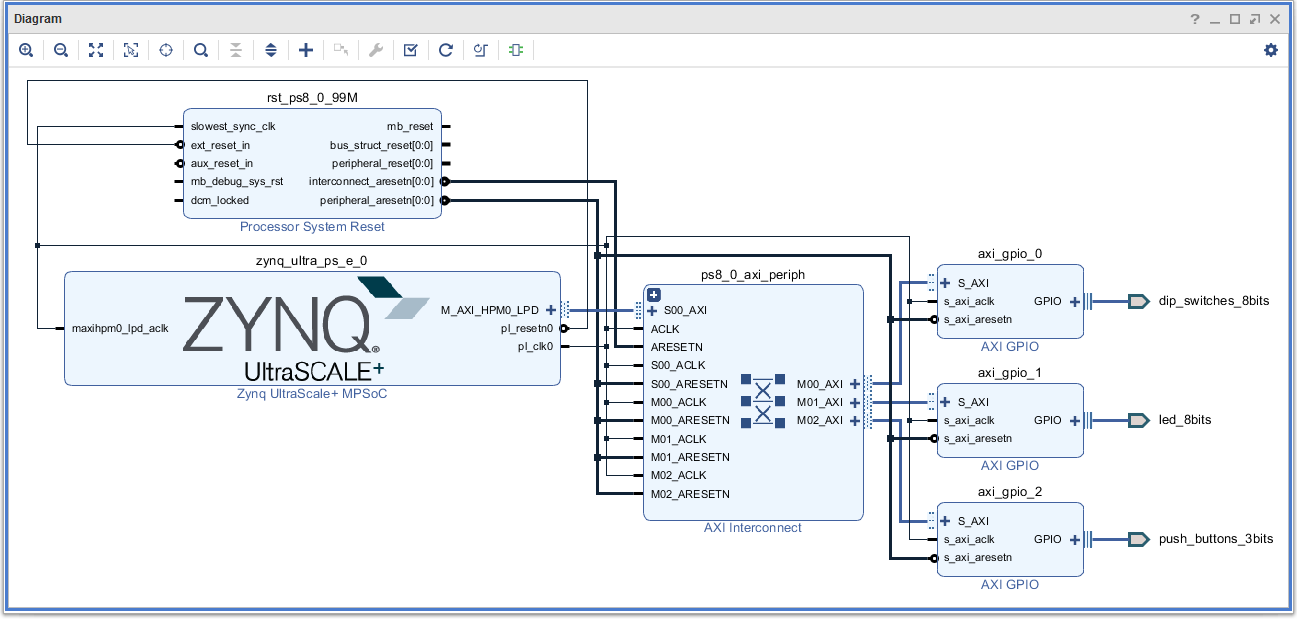The height and width of the screenshot is (619, 1297).
Task: Click the Validate Design checkmark icon
Action: tap(410, 50)
